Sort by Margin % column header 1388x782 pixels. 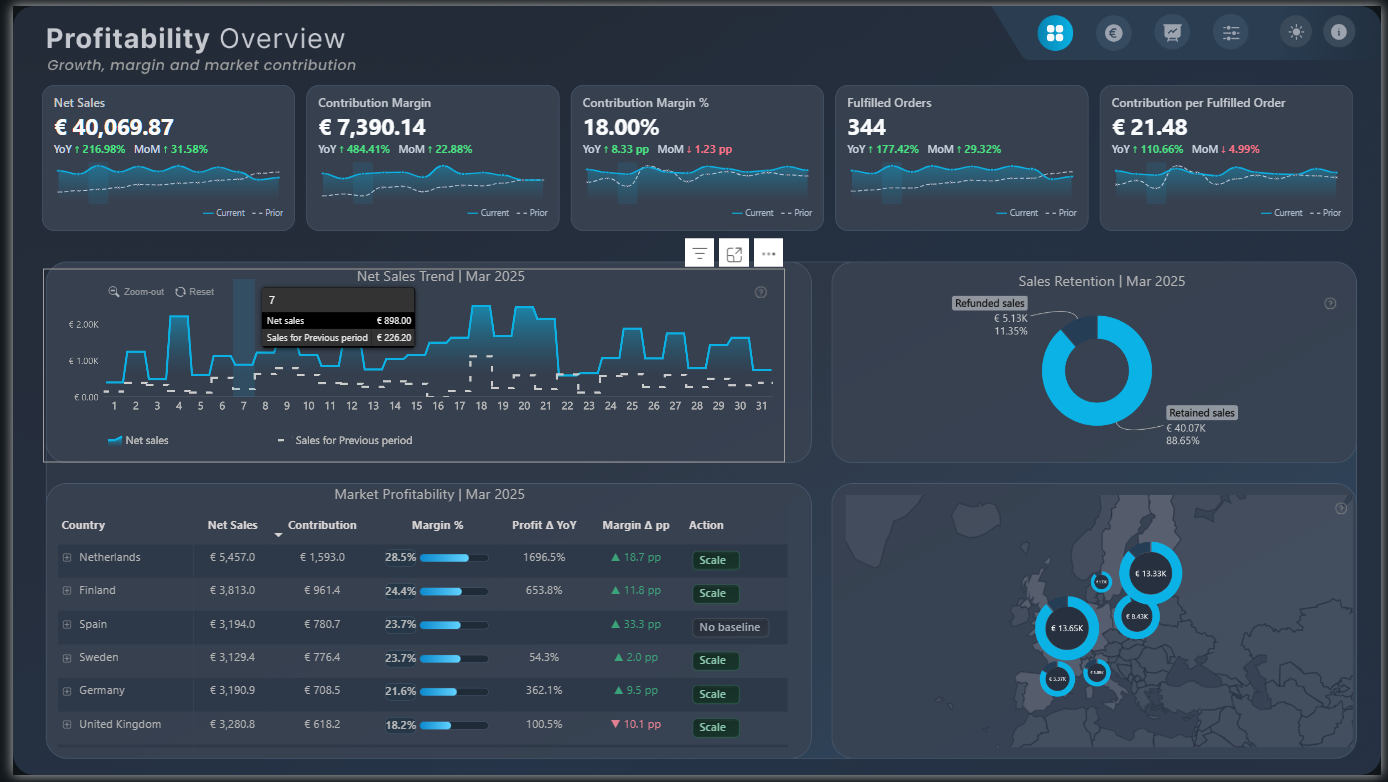pyautogui.click(x=437, y=525)
